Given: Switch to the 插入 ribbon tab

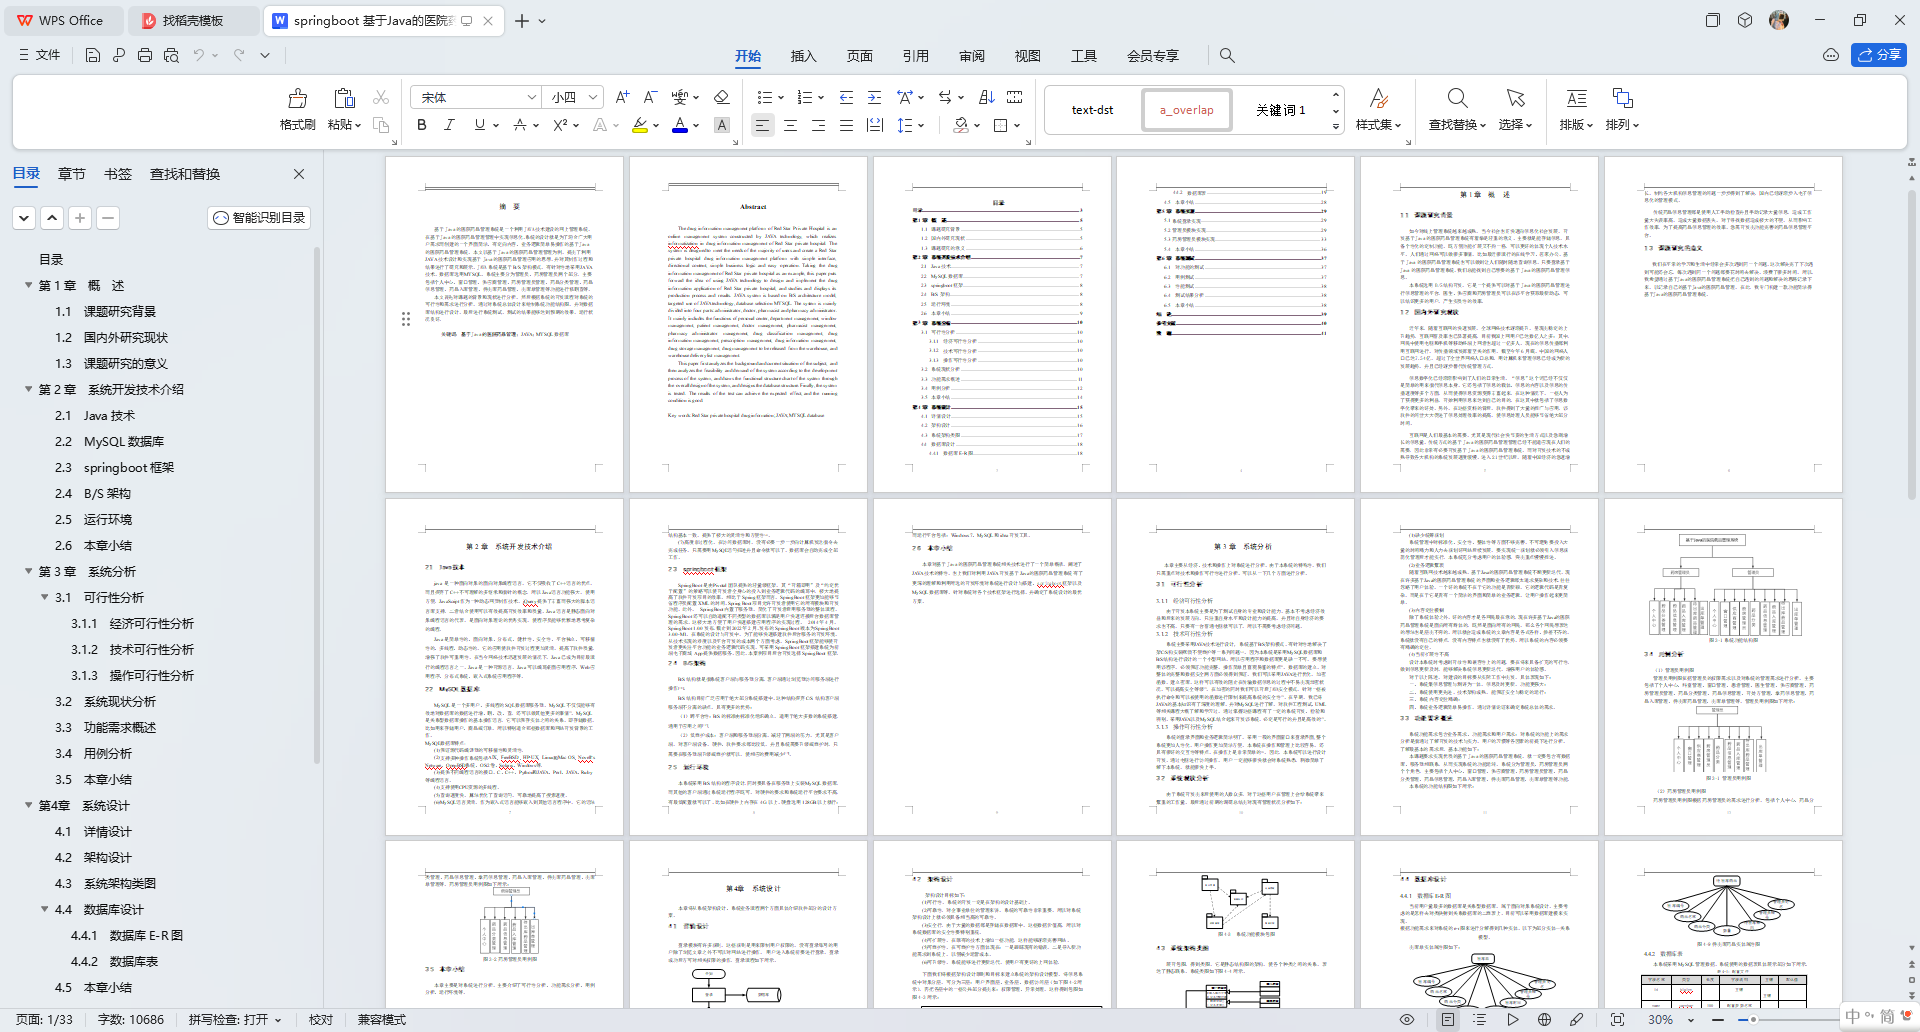Looking at the screenshot, I should [x=804, y=56].
